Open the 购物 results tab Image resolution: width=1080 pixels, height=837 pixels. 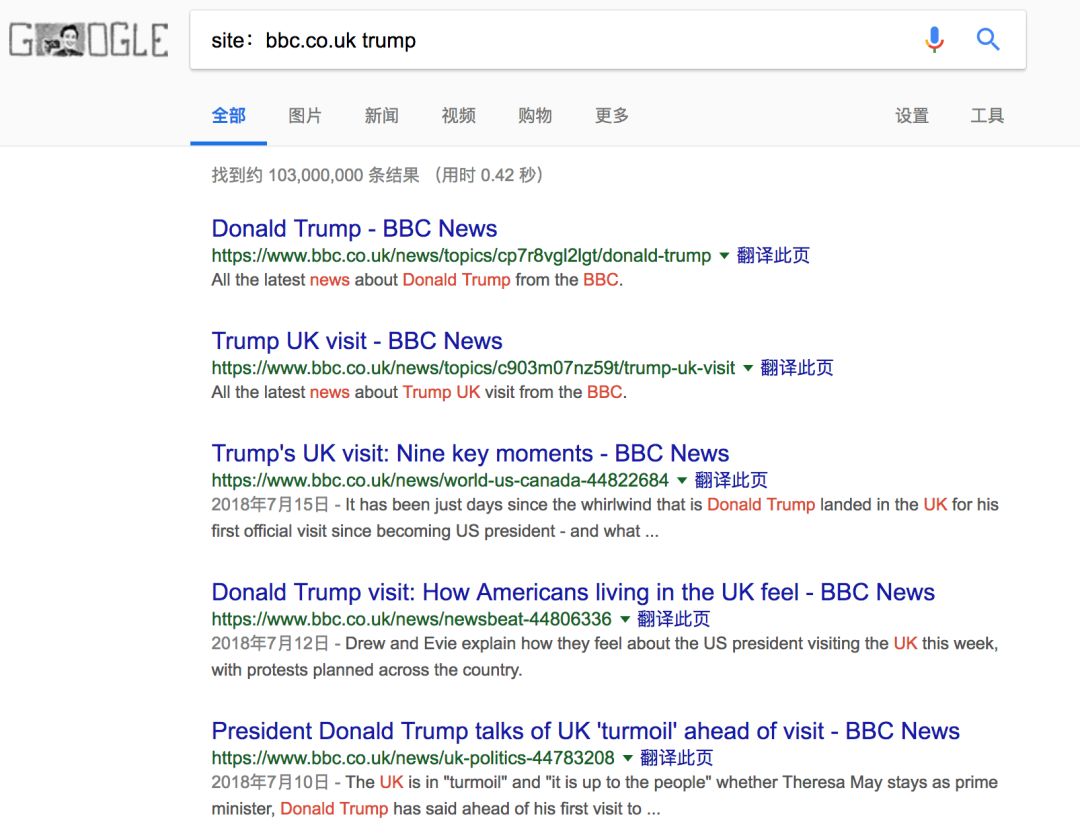(535, 116)
